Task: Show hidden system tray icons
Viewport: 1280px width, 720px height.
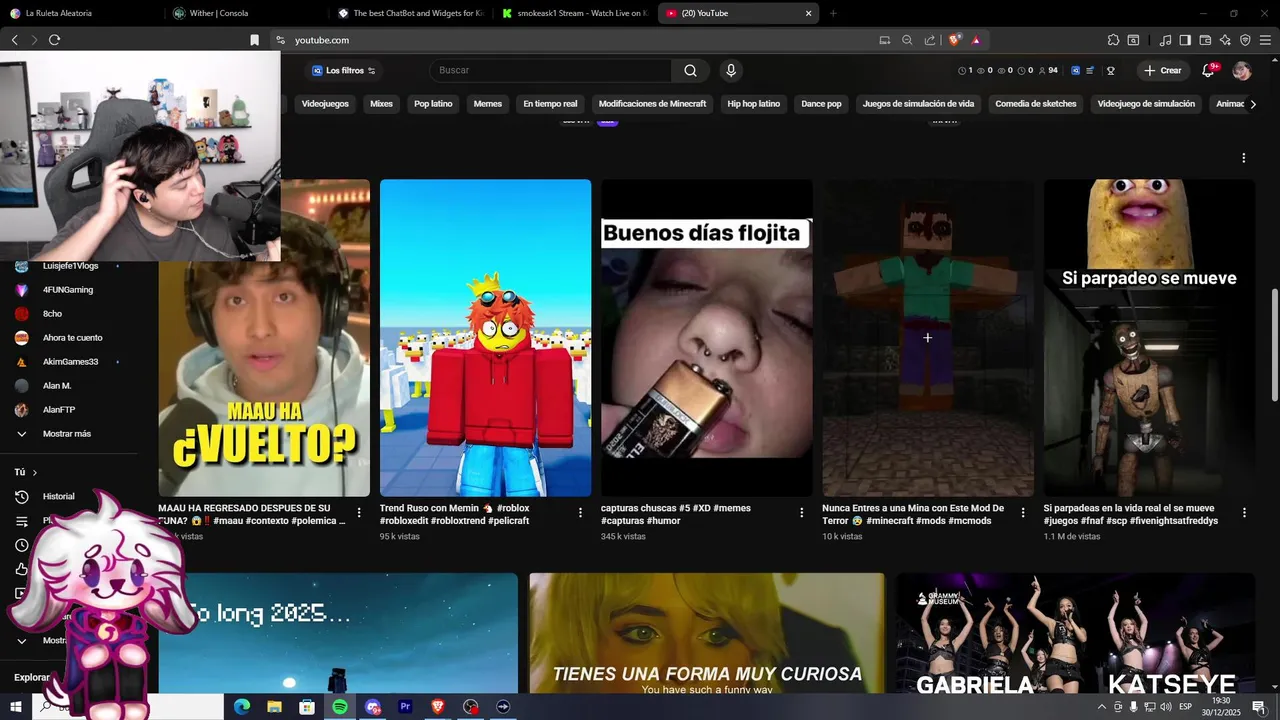Action: point(1102,707)
